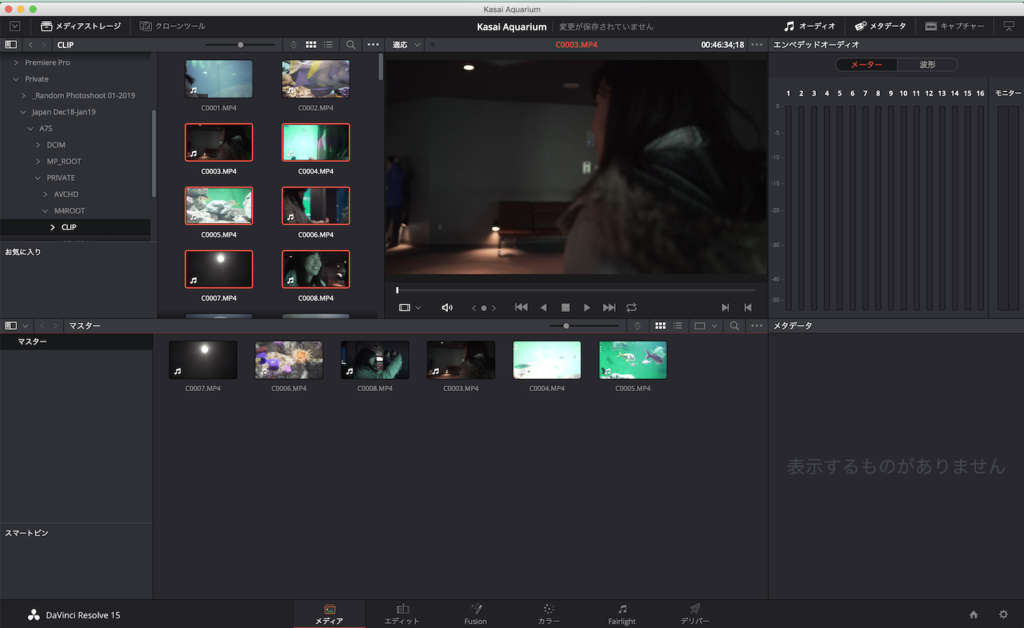Click the play button in viewer transport
Viewport: 1024px width, 628px height.
[x=587, y=308]
